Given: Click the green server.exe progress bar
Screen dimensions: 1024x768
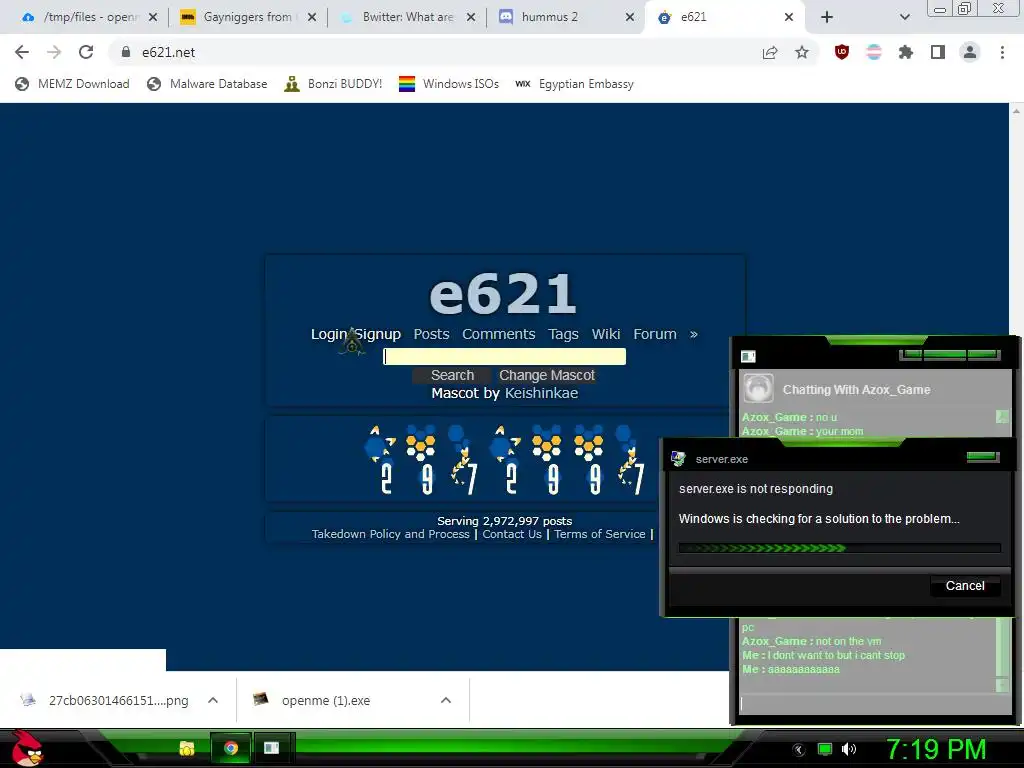Looking at the screenshot, I should (839, 548).
